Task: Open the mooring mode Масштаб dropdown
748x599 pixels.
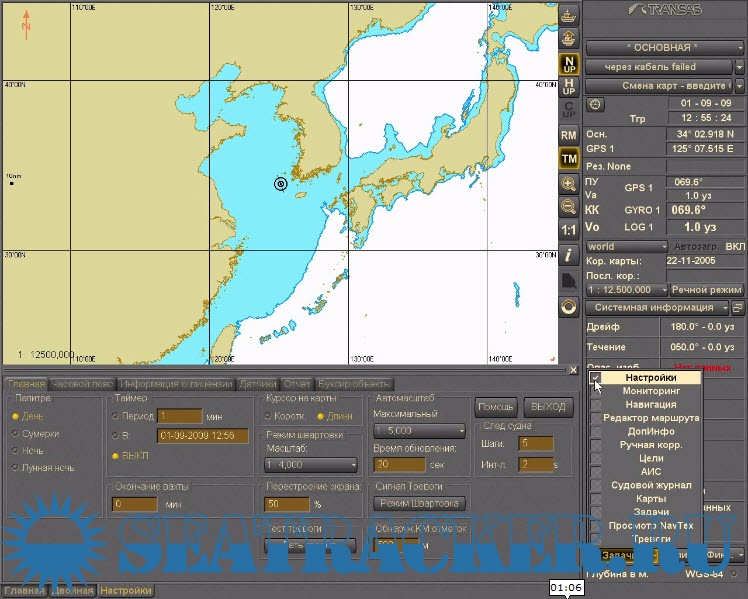Action: pos(311,465)
